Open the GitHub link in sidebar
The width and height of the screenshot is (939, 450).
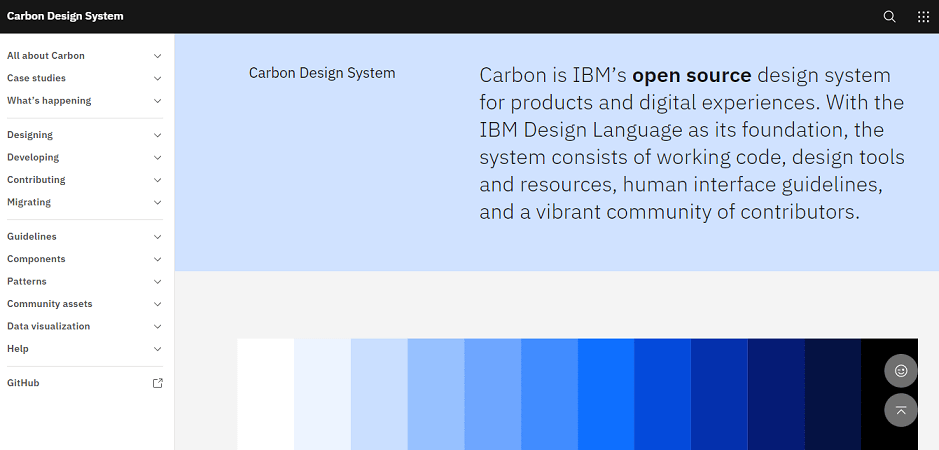(23, 383)
